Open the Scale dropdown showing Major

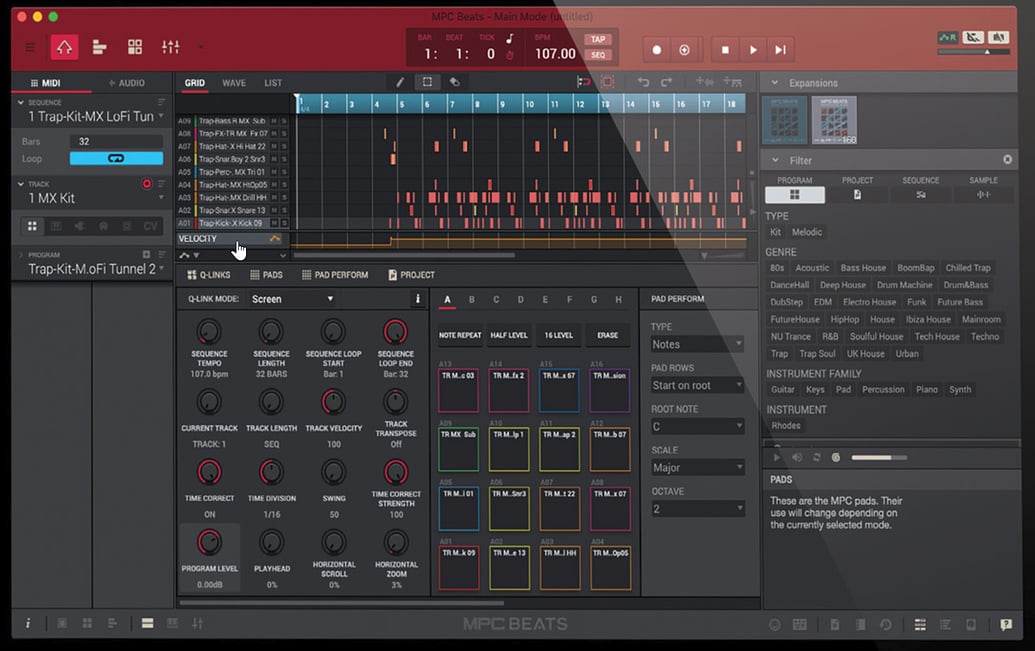[x=696, y=467]
